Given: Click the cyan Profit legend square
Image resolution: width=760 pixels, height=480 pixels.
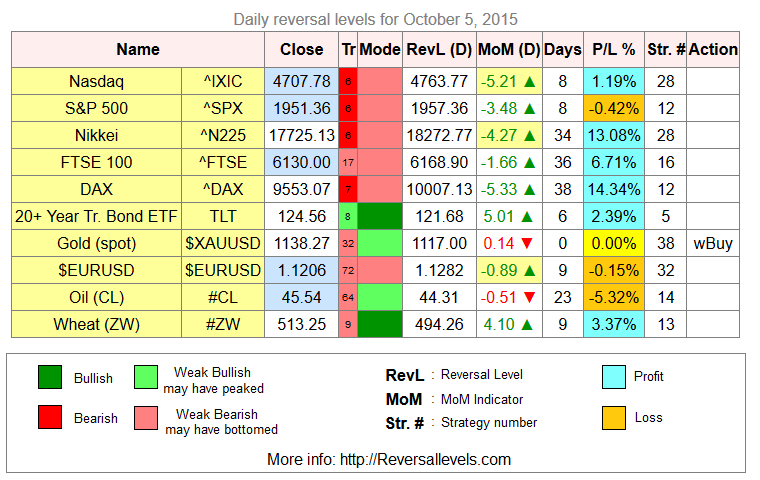Looking at the screenshot, I should click(x=614, y=377).
